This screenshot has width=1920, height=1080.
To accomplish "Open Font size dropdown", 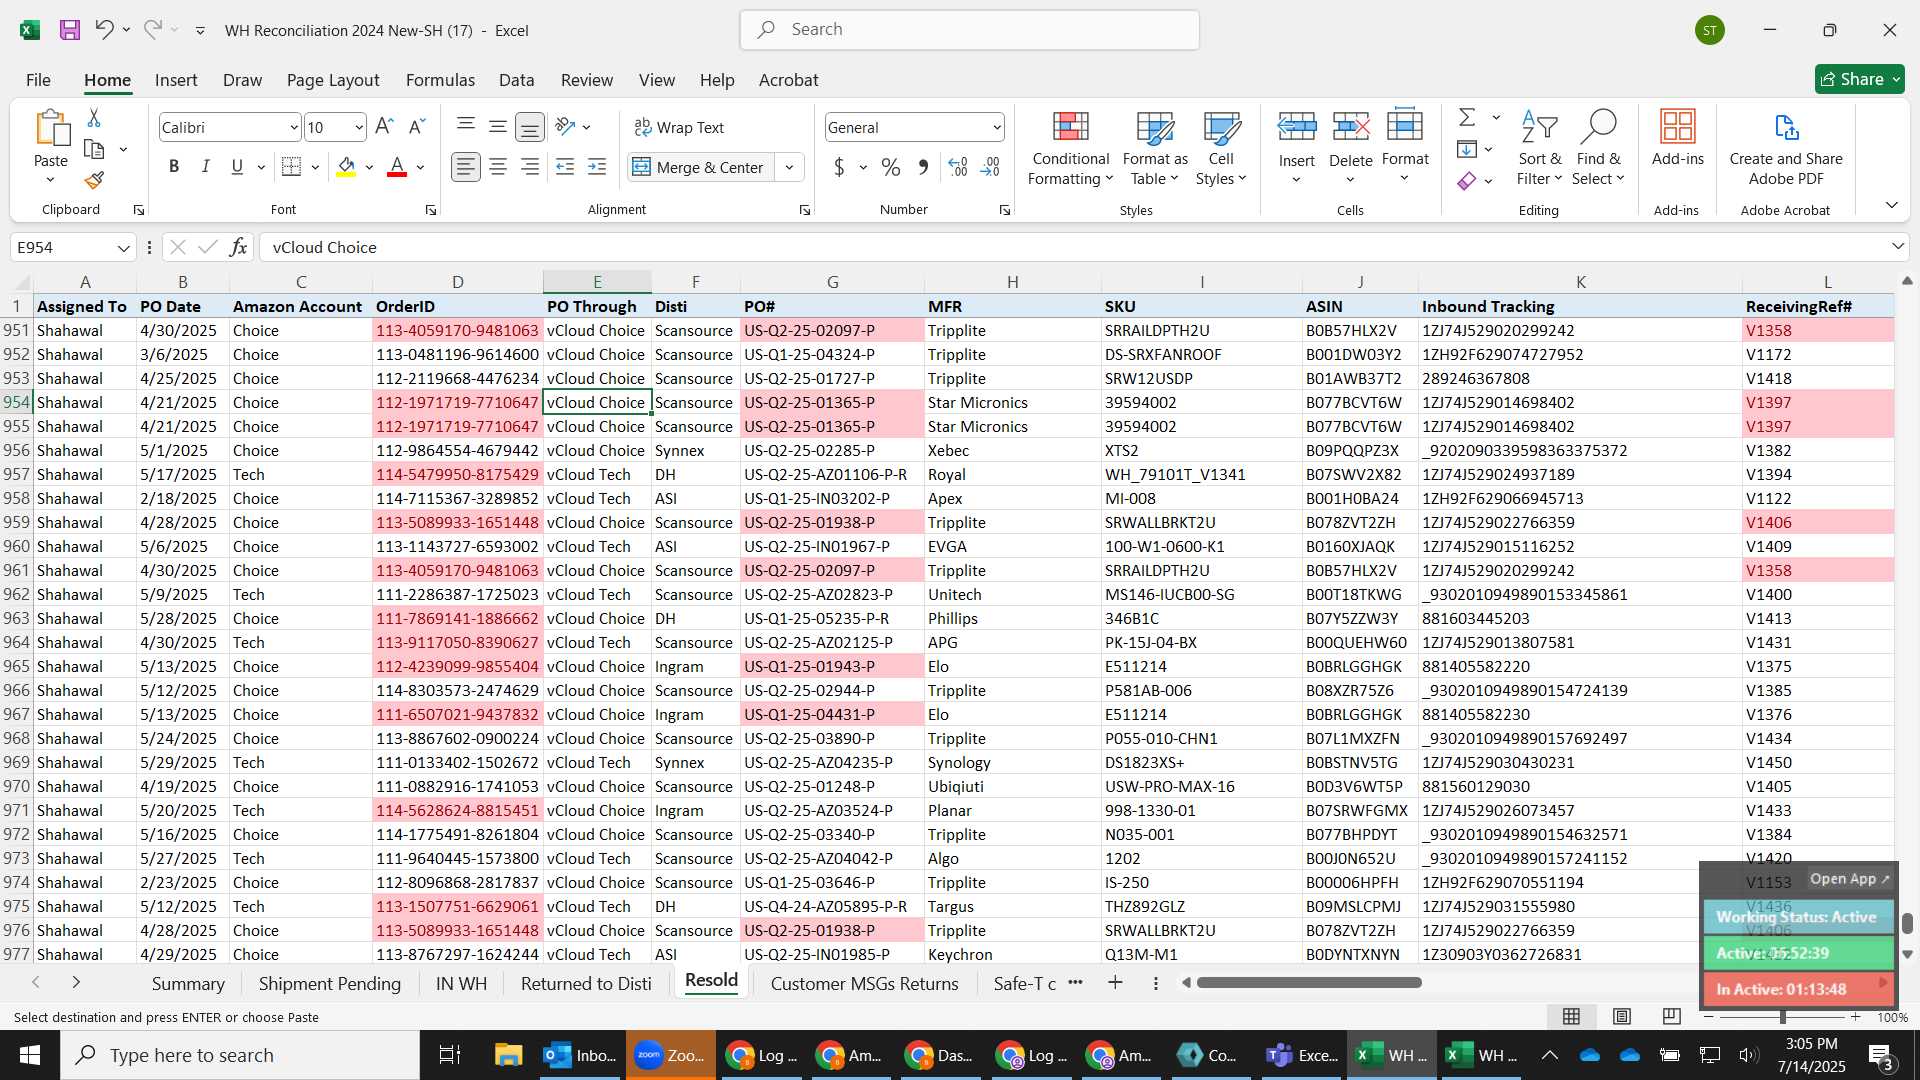I will (x=359, y=127).
